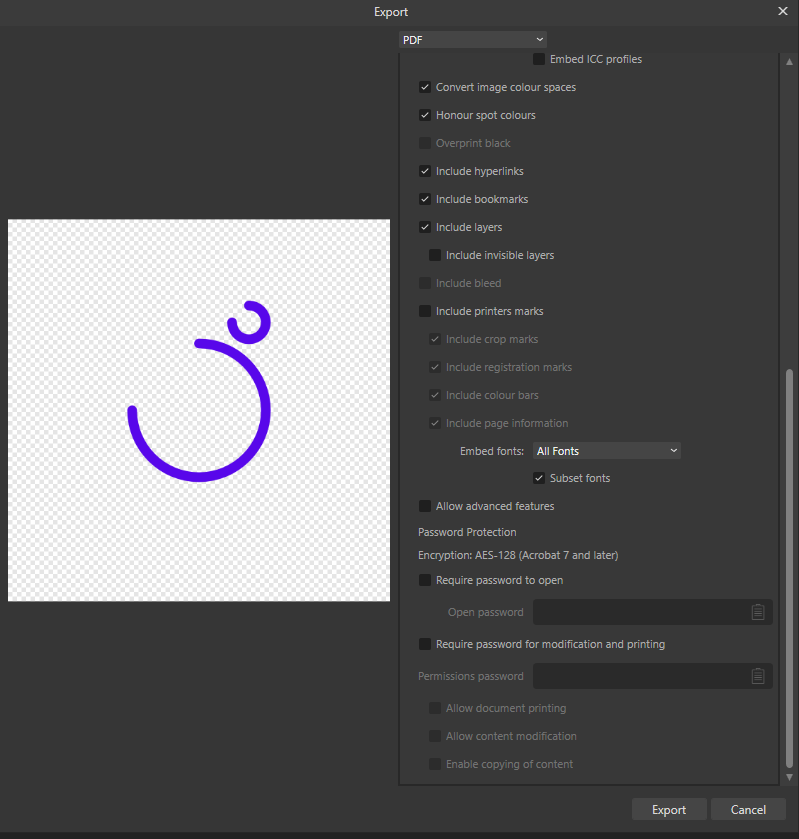Check Include printers marks
Screen dimensions: 799x839
pyautogui.click(x=425, y=311)
